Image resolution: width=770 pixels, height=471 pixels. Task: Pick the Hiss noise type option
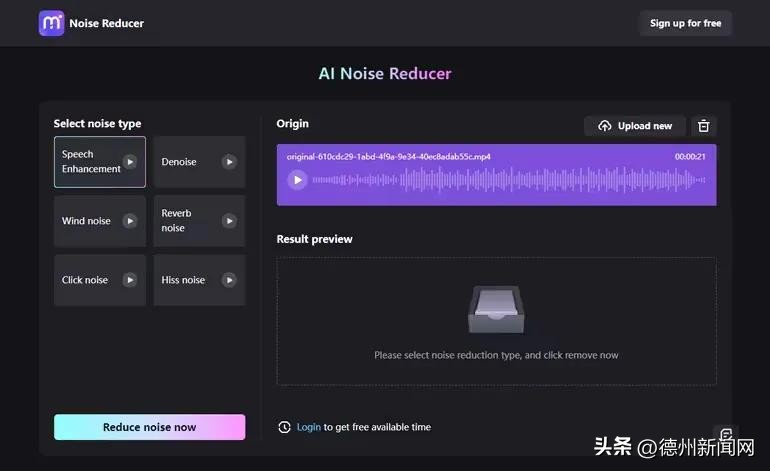[184, 280]
